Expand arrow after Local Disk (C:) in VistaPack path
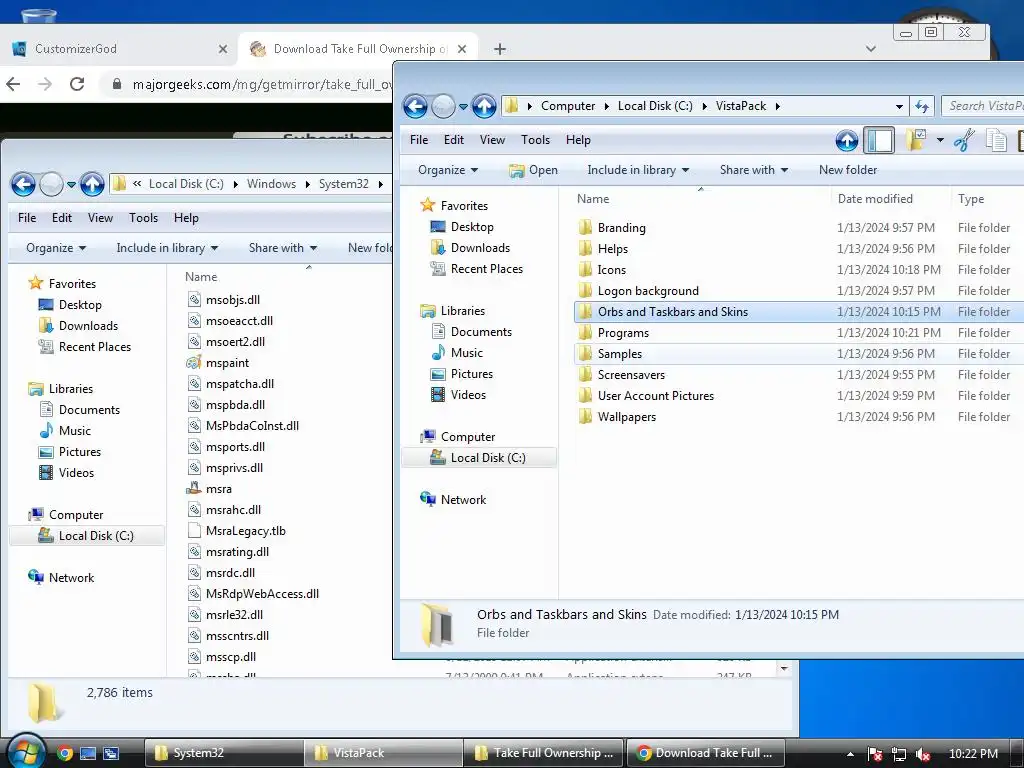This screenshot has height=768, width=1024. (x=705, y=106)
